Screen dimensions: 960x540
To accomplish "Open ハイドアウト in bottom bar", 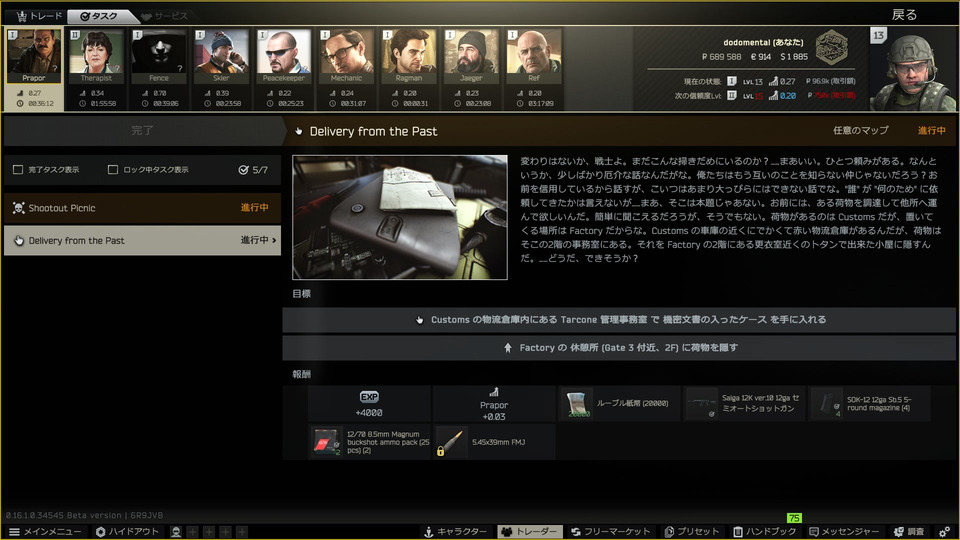I will [127, 531].
